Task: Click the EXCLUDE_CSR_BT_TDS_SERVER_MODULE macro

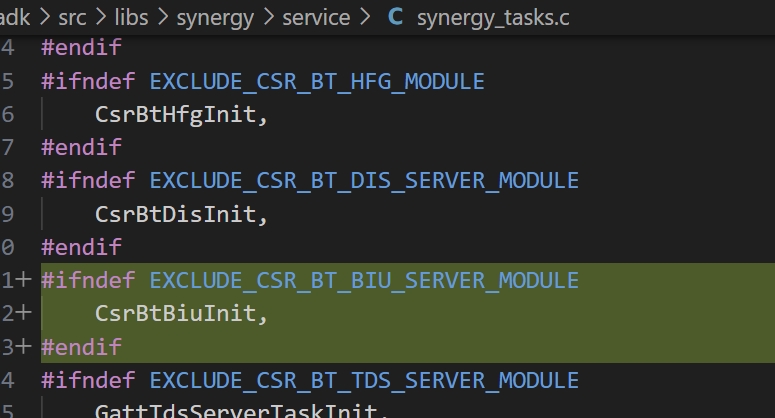Action: click(364, 380)
